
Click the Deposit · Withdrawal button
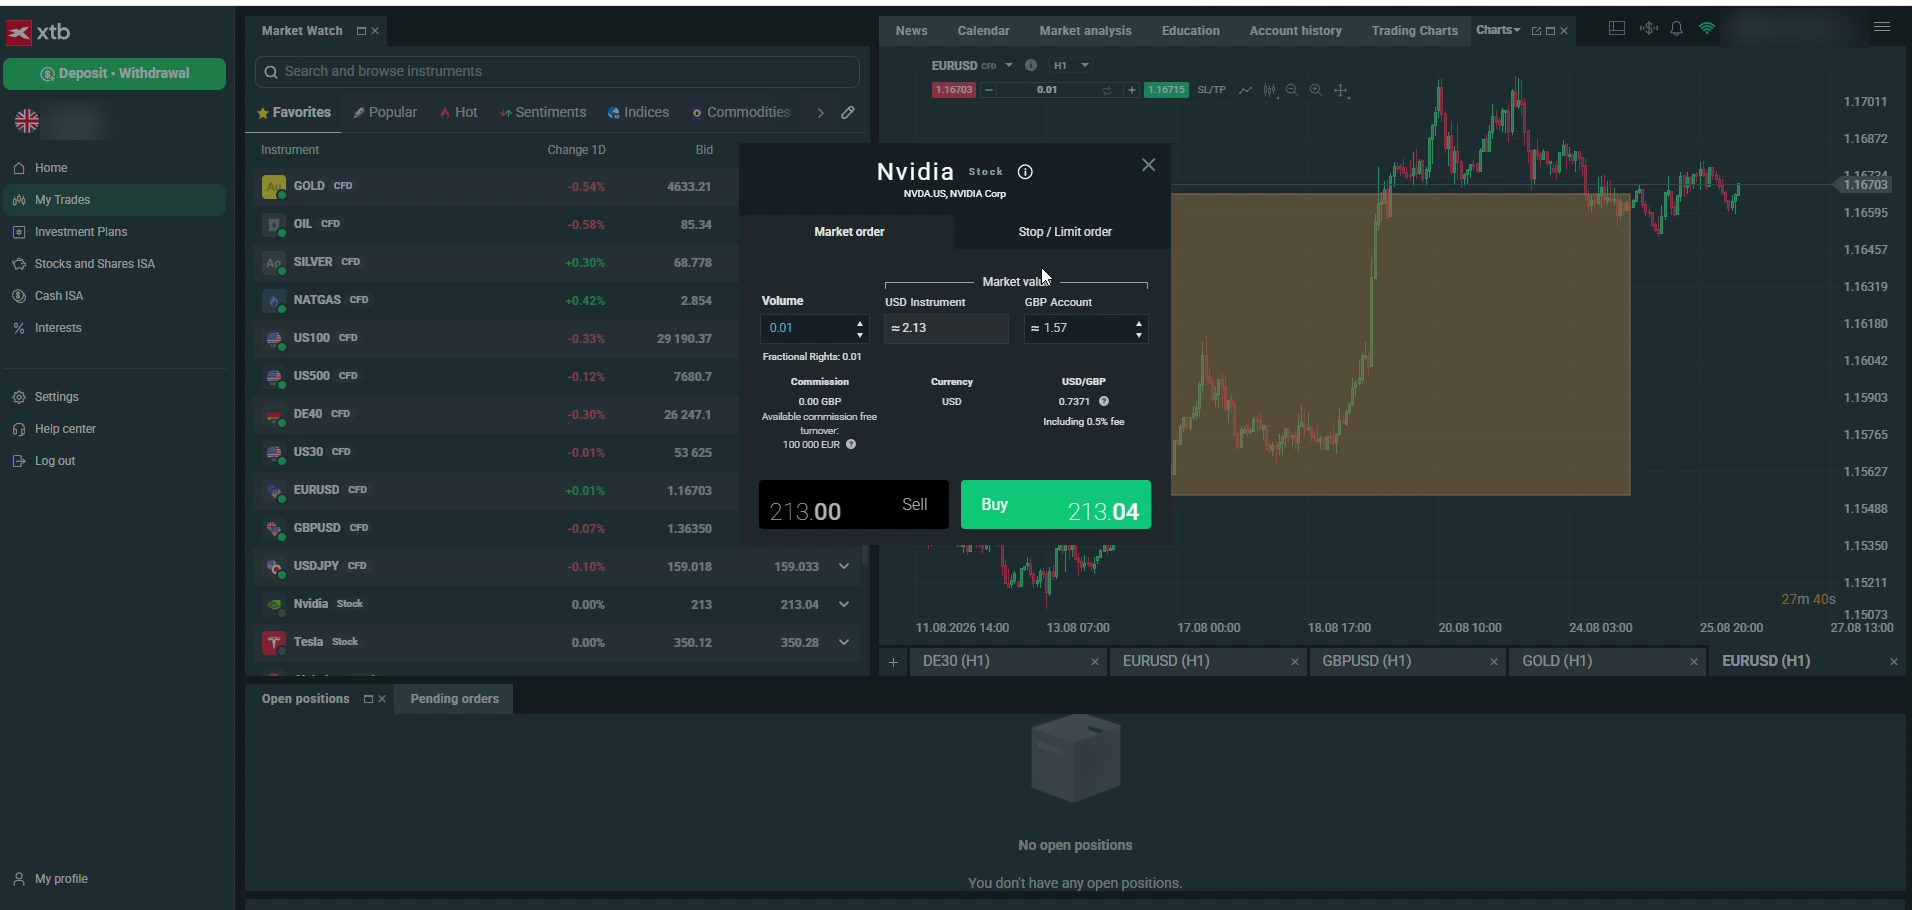click(114, 73)
